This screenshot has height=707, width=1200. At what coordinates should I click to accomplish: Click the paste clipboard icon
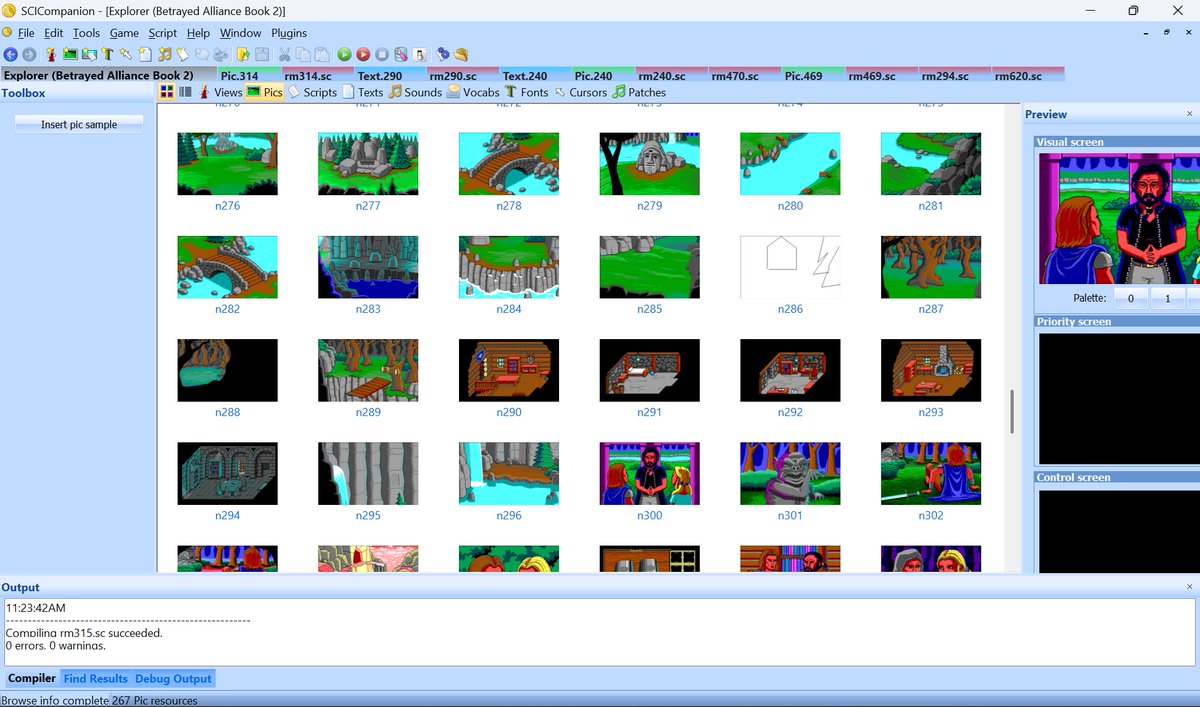(322, 54)
